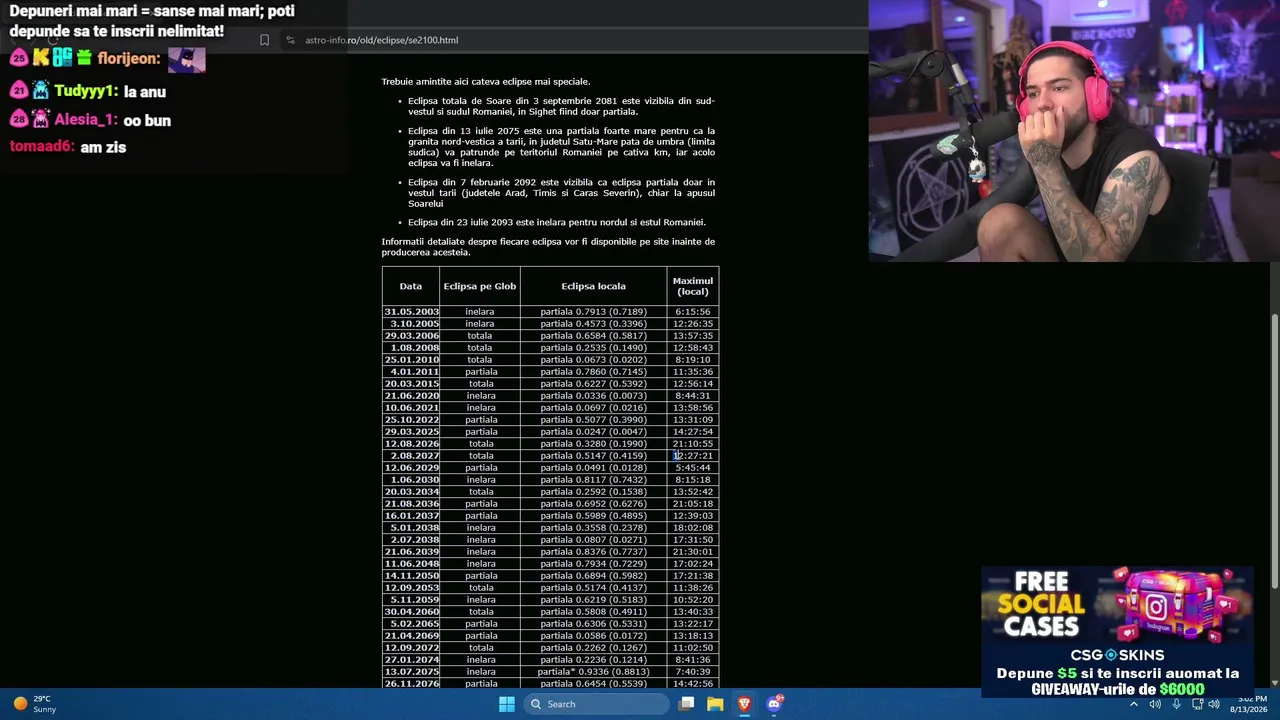
Task: Click the "partiala" cell in the 4.01.2011 row
Action: click(480, 372)
